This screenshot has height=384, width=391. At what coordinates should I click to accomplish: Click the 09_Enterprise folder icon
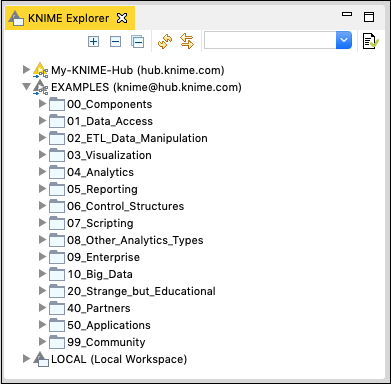[57, 257]
